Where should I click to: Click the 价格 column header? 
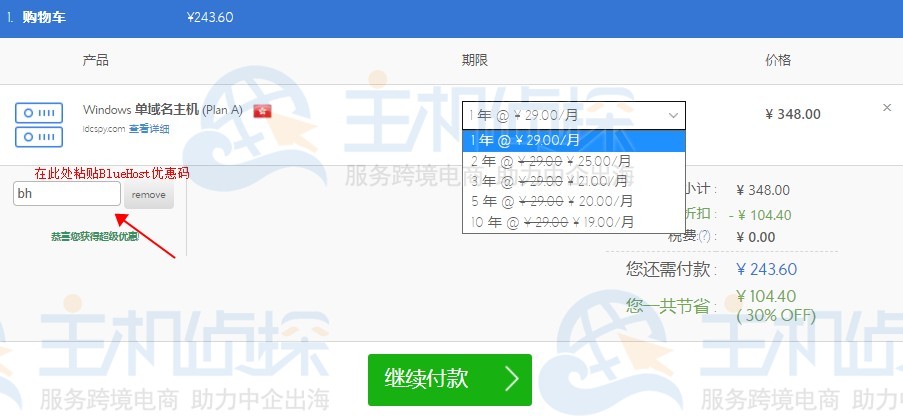pyautogui.click(x=778, y=60)
